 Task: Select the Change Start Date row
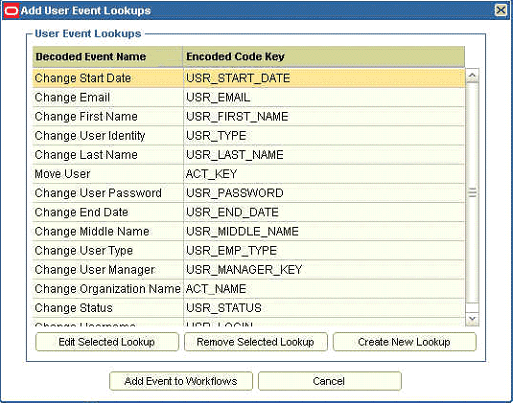coord(248,78)
